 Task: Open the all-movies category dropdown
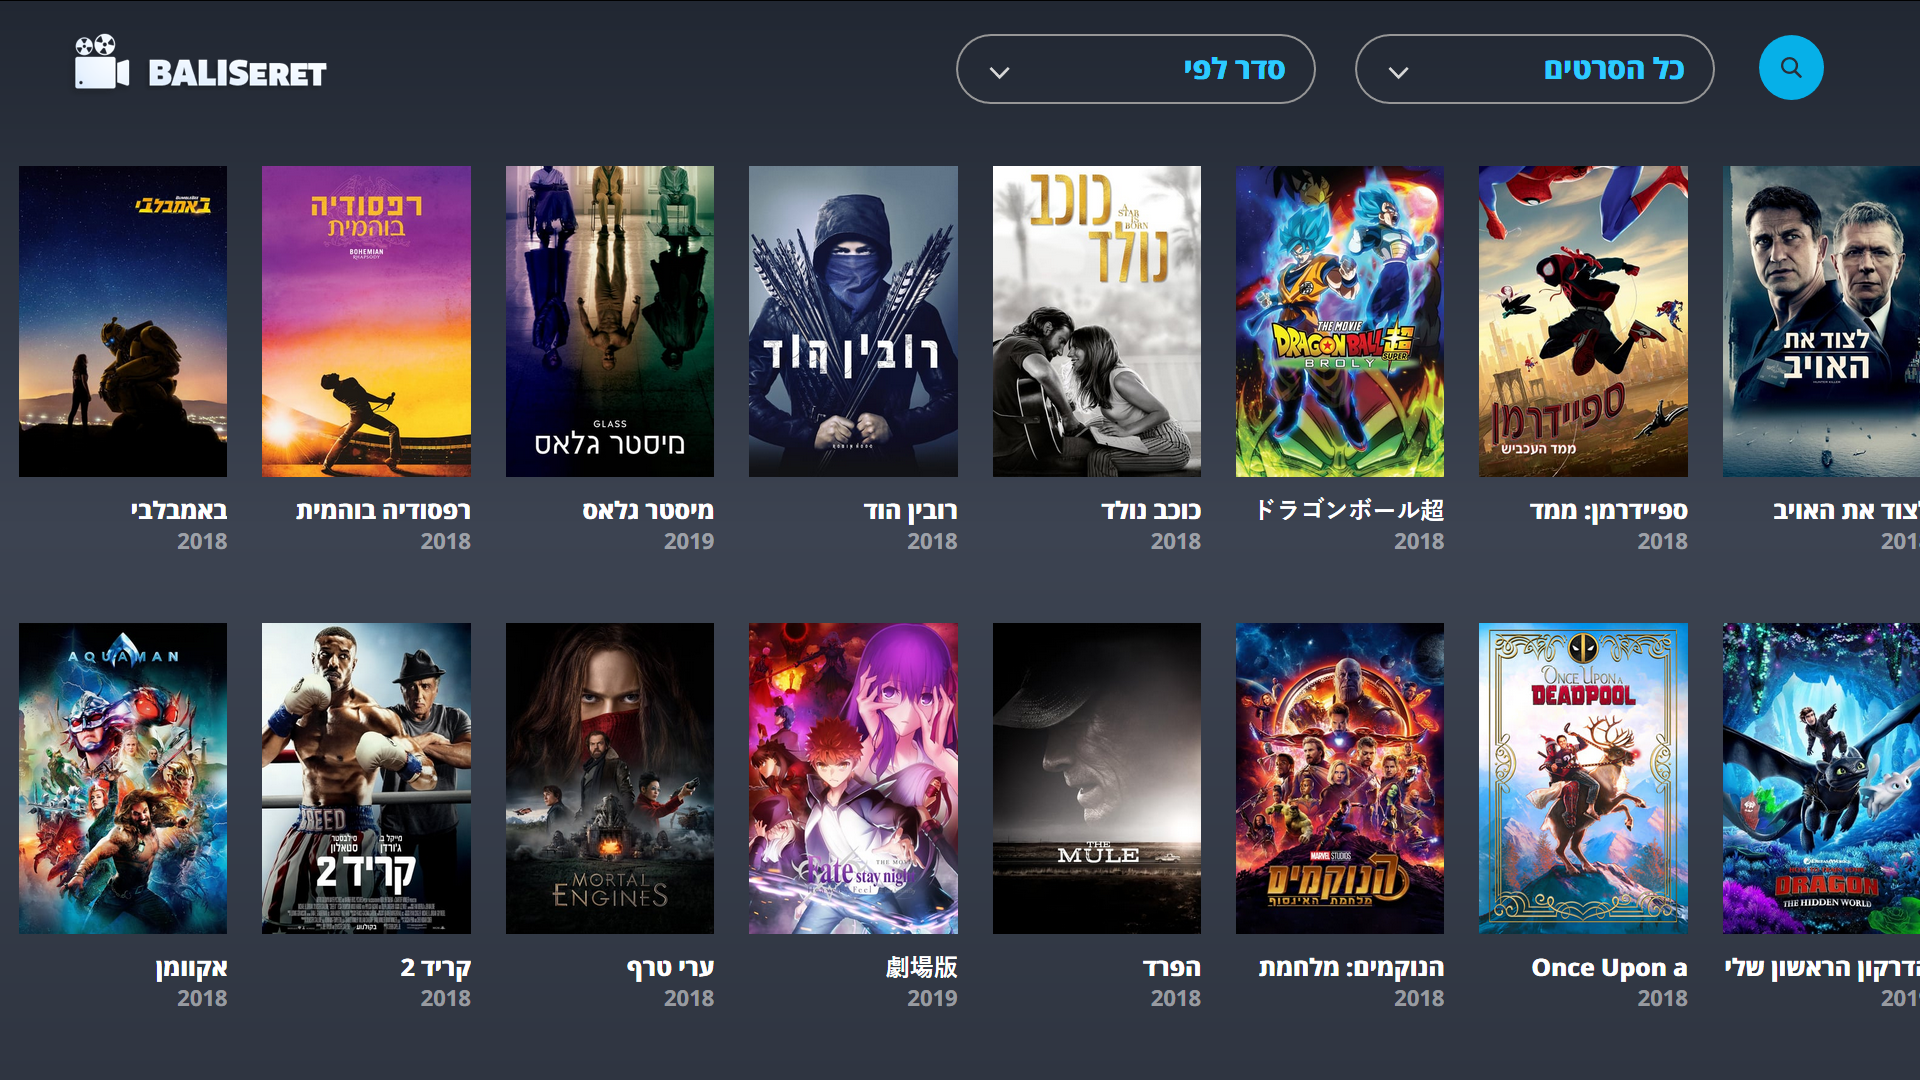1534,69
